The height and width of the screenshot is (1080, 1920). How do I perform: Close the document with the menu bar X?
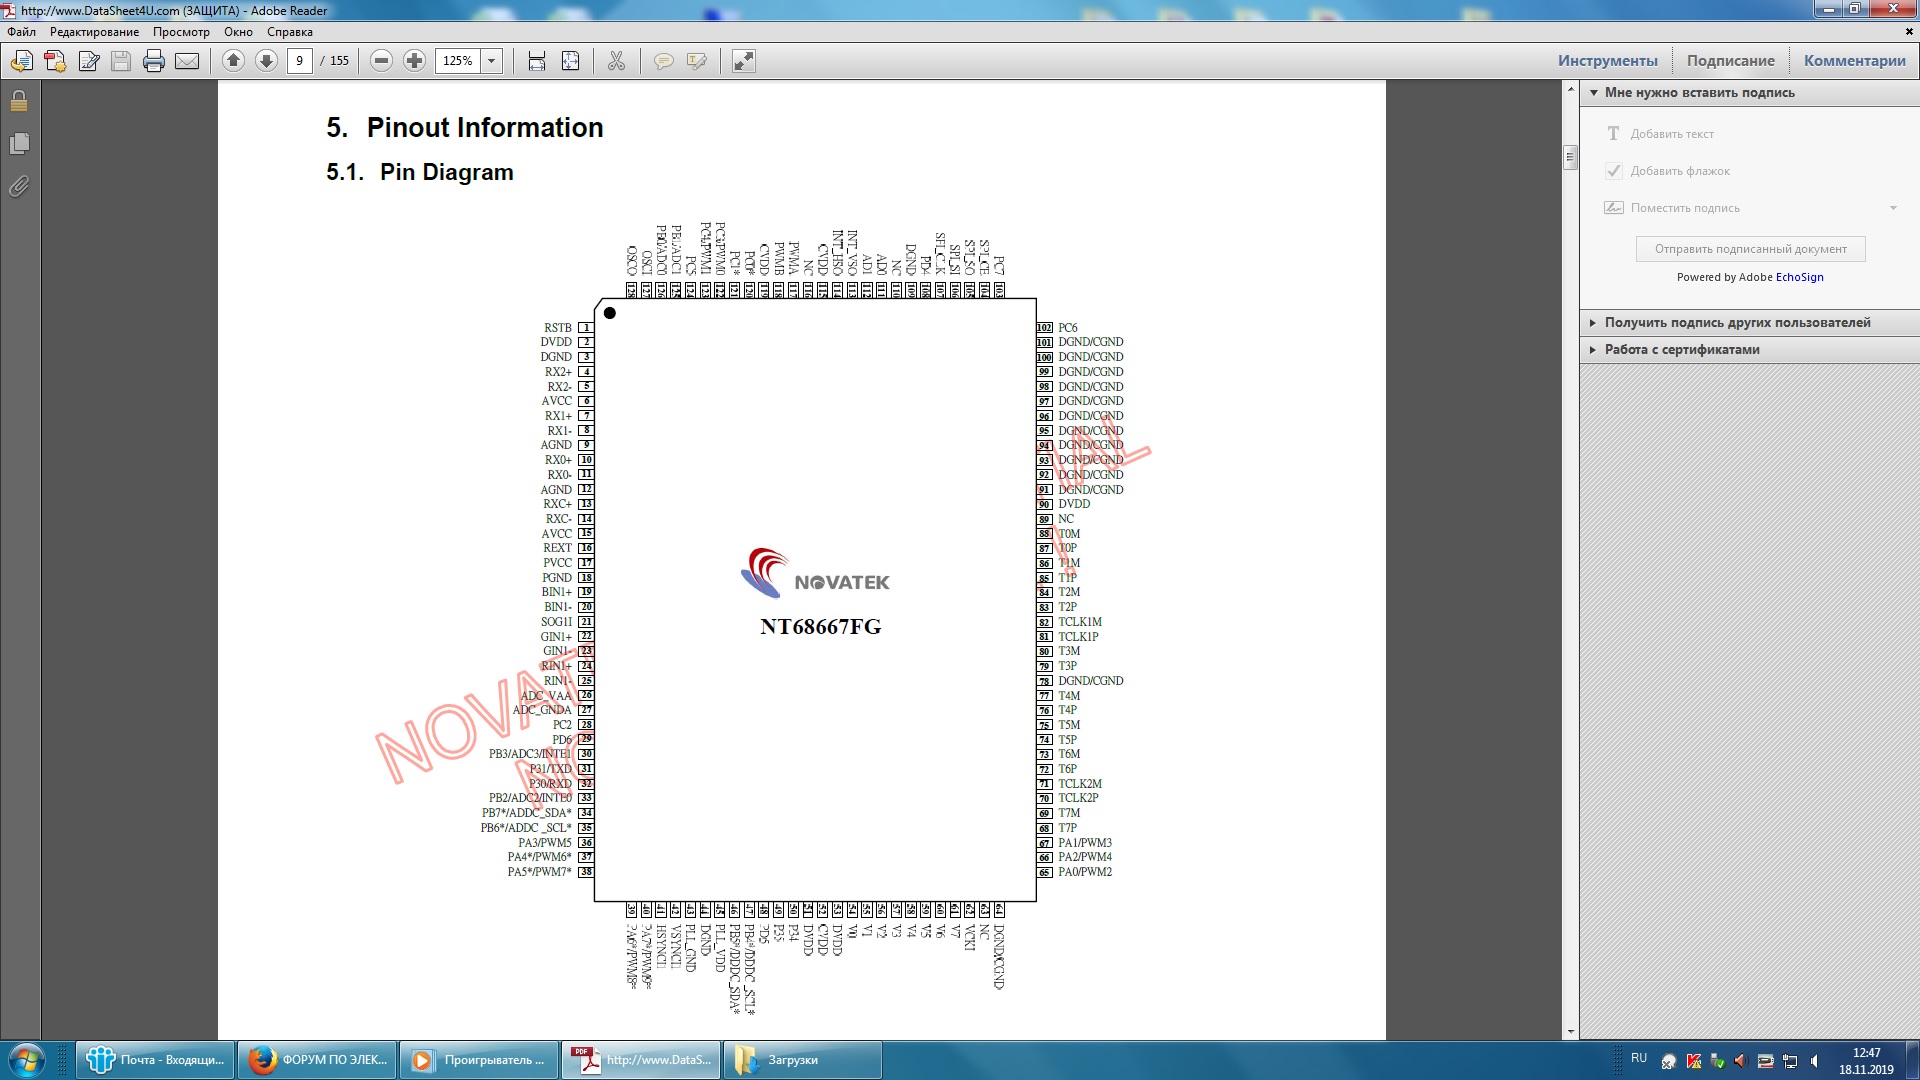click(1909, 32)
